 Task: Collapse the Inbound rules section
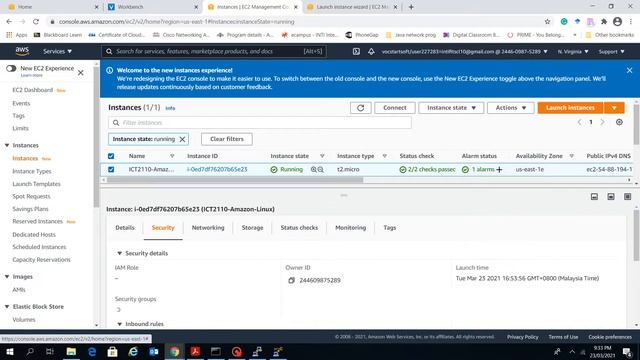click(x=120, y=324)
